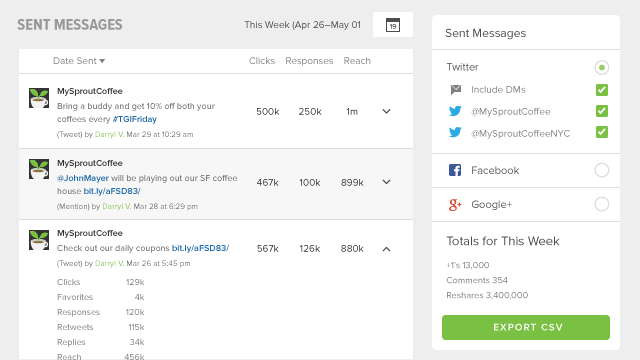Open the @JohnMayer mention link
640x360 pixels.
pyautogui.click(x=83, y=178)
